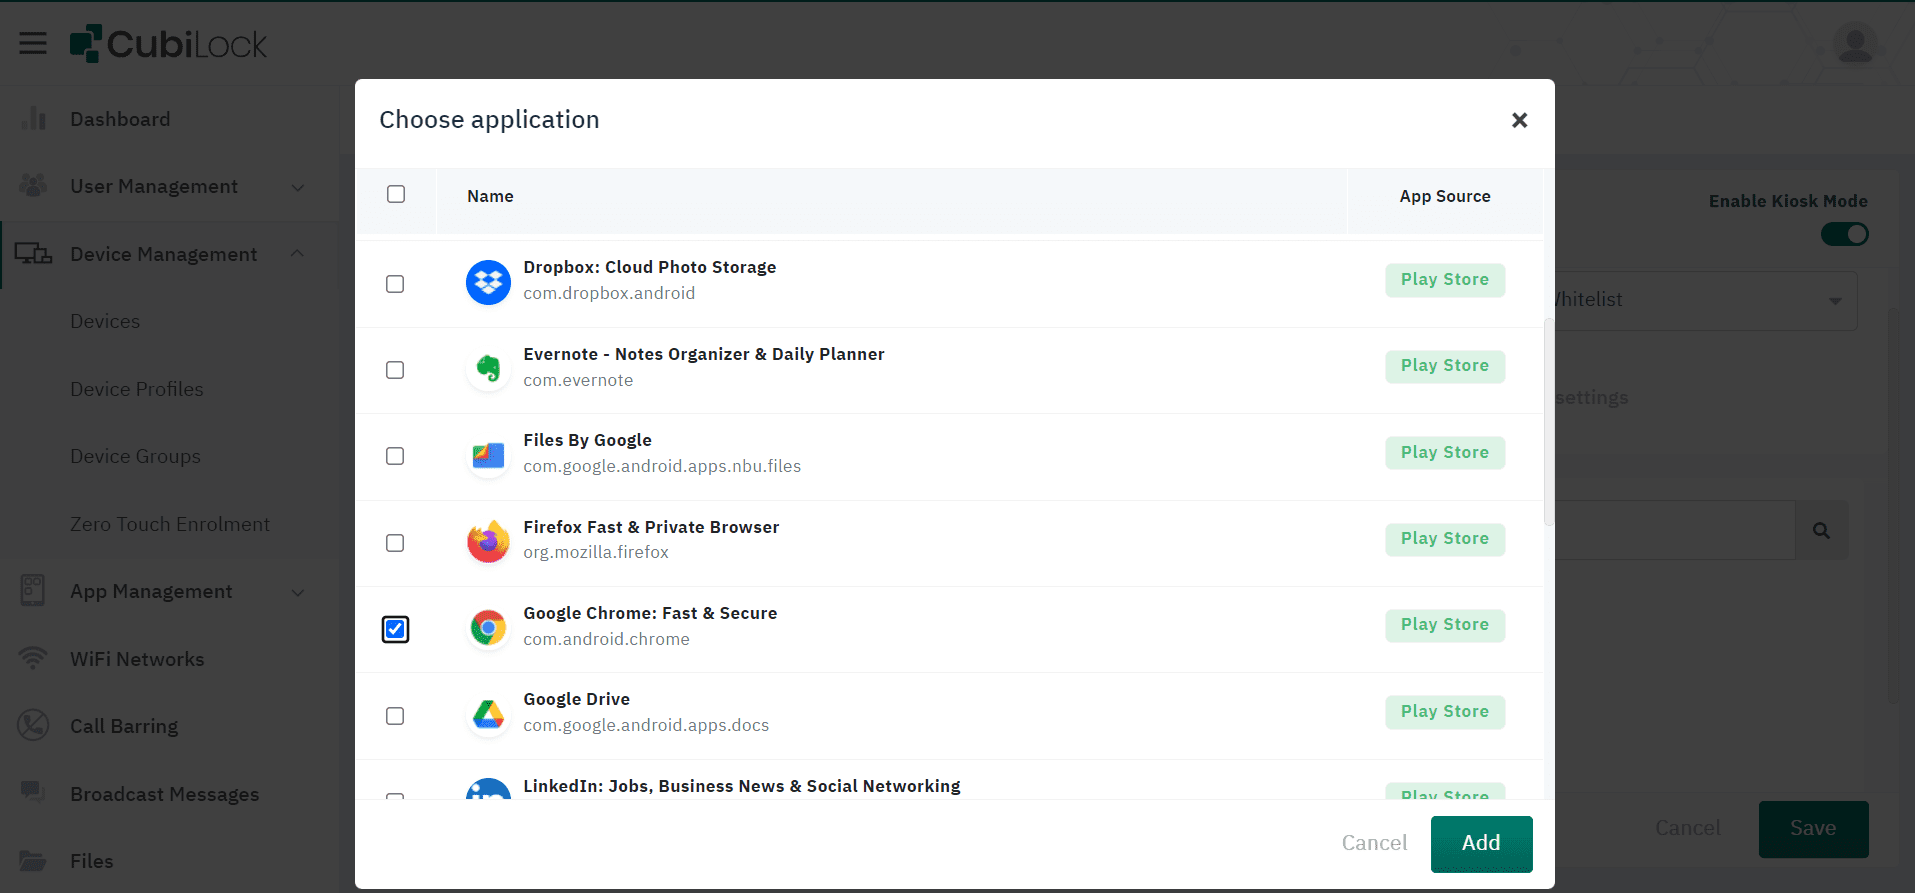The image size is (1915, 893).
Task: Collapse the Device Management chevron
Action: click(298, 253)
